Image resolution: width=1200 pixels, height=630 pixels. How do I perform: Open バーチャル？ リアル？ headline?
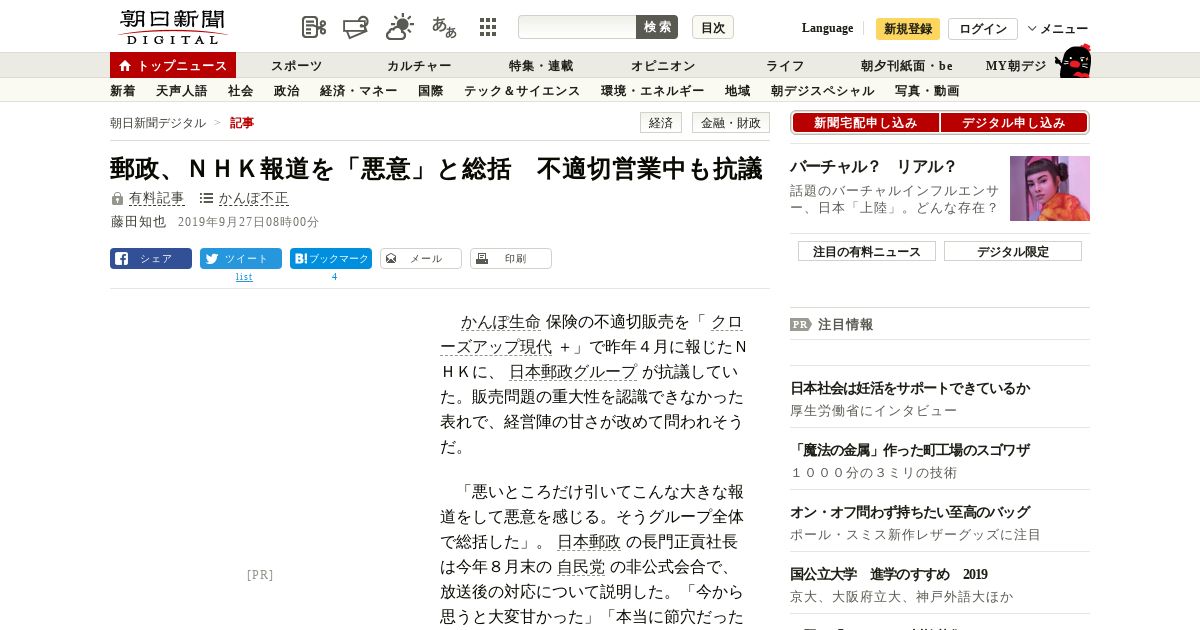pos(873,167)
